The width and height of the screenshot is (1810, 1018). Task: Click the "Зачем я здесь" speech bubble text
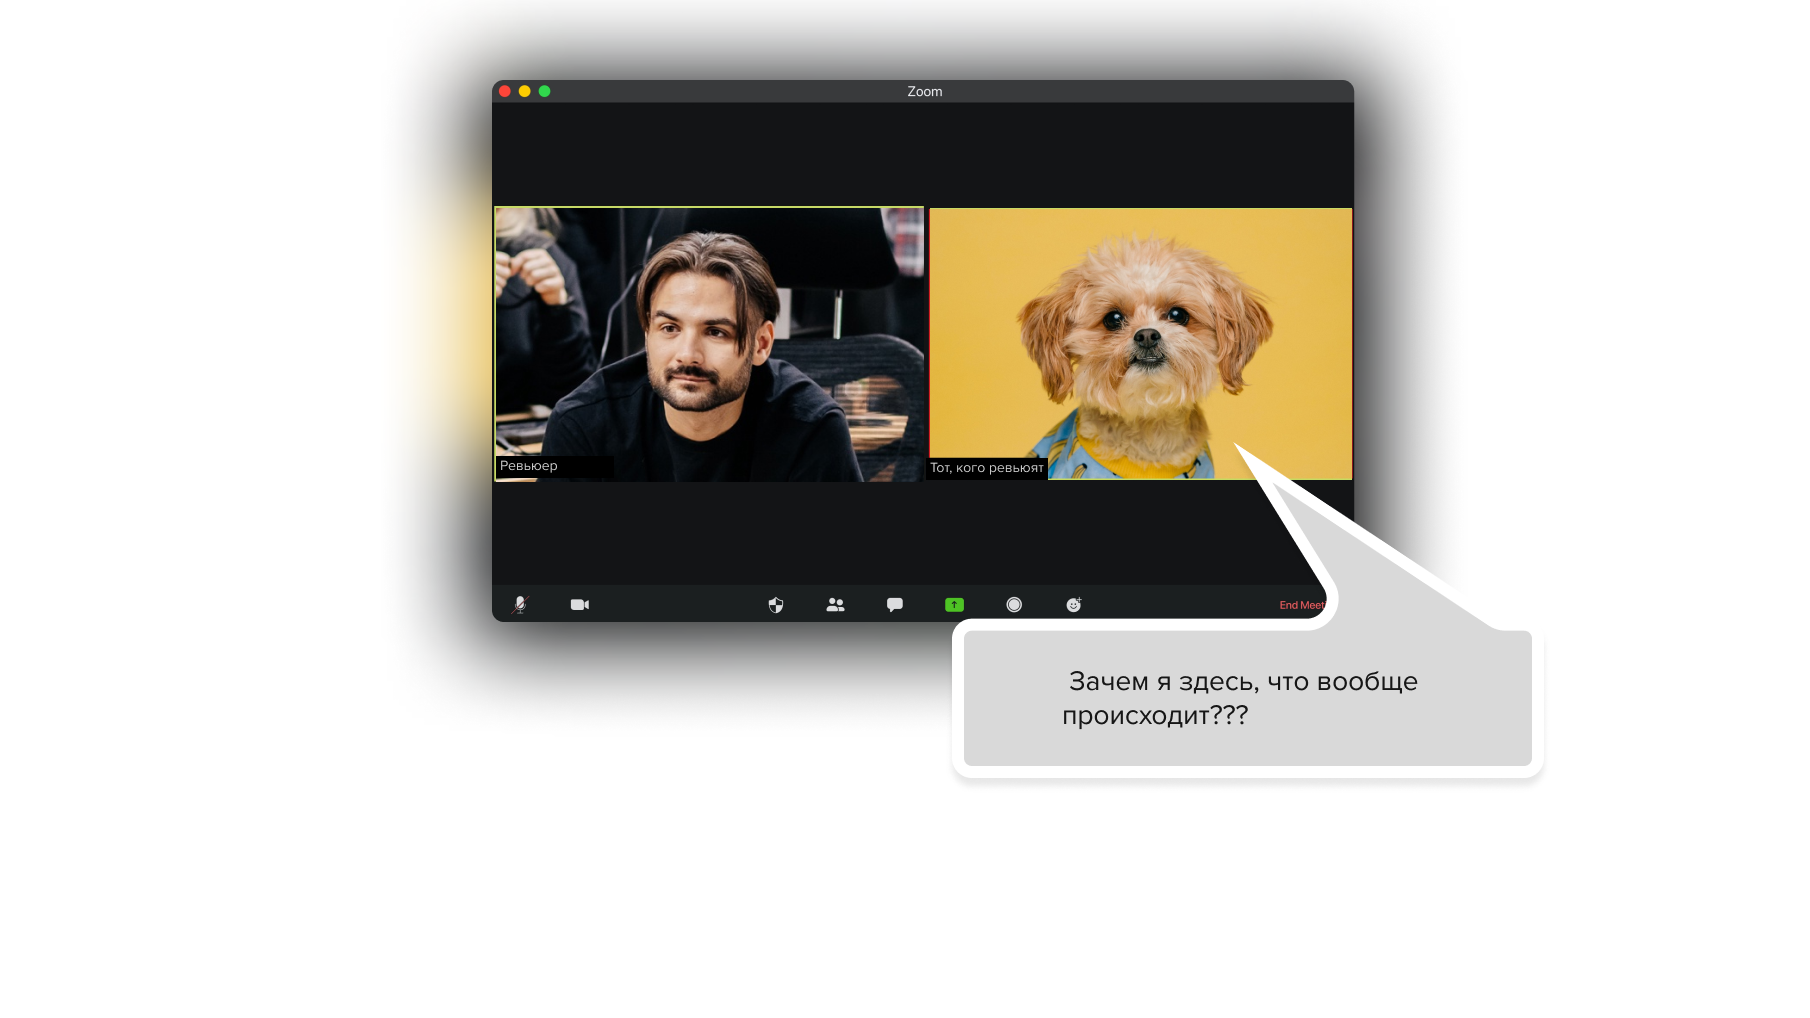pyautogui.click(x=1242, y=698)
